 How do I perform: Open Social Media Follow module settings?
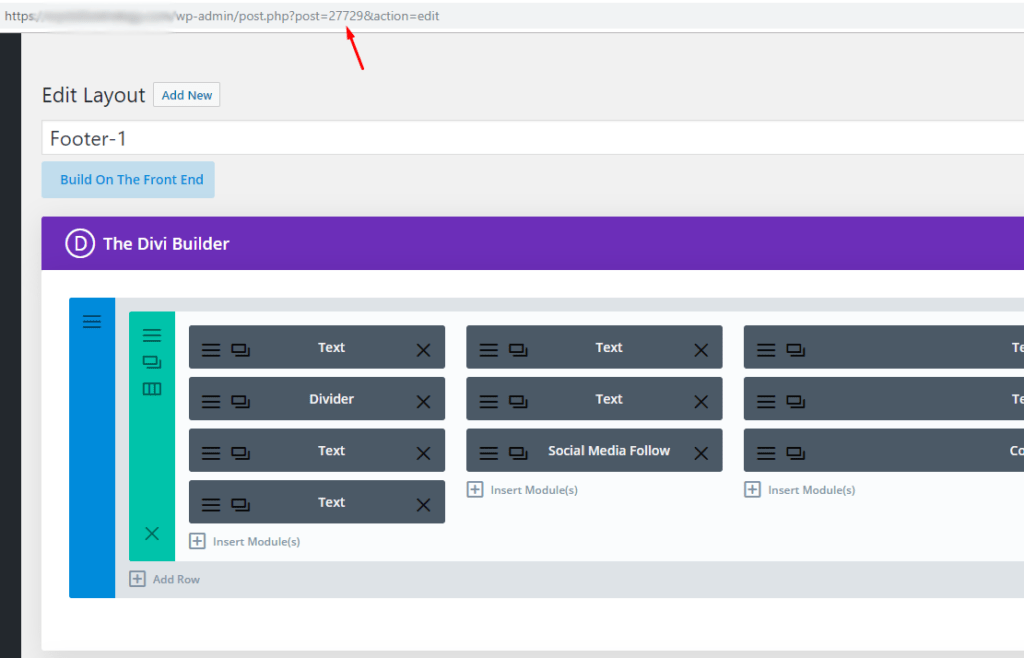tap(488, 452)
